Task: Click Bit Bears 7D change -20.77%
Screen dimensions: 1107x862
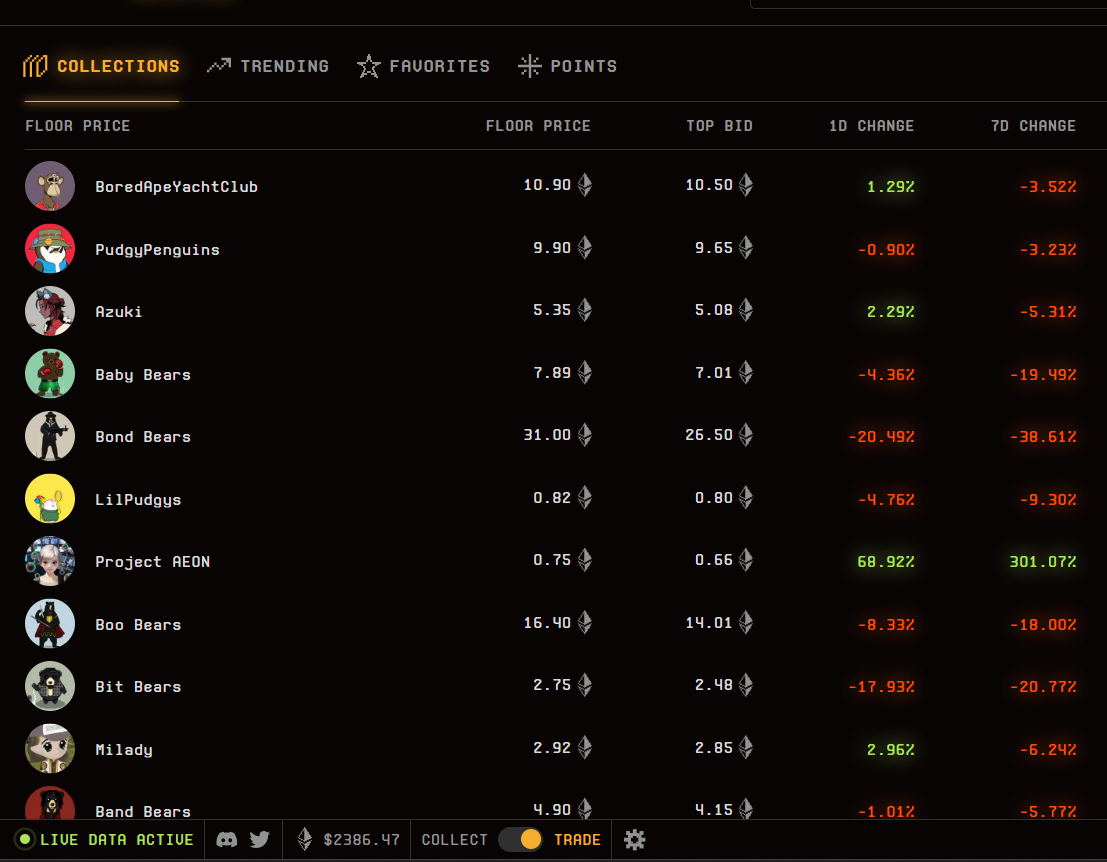Action: pos(1043,687)
